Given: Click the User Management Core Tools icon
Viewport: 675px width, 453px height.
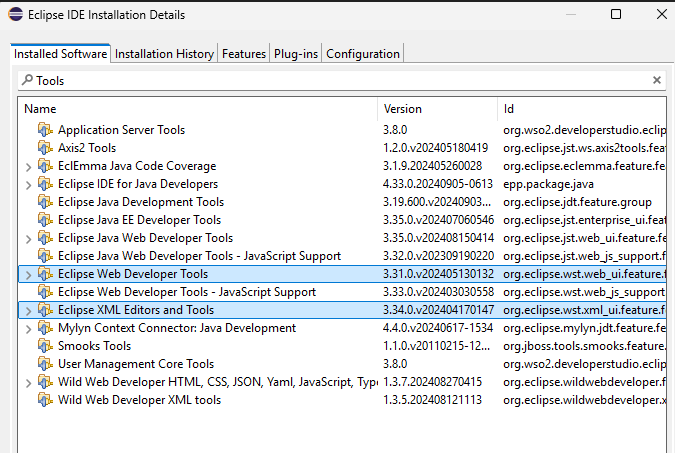Looking at the screenshot, I should (x=45, y=364).
